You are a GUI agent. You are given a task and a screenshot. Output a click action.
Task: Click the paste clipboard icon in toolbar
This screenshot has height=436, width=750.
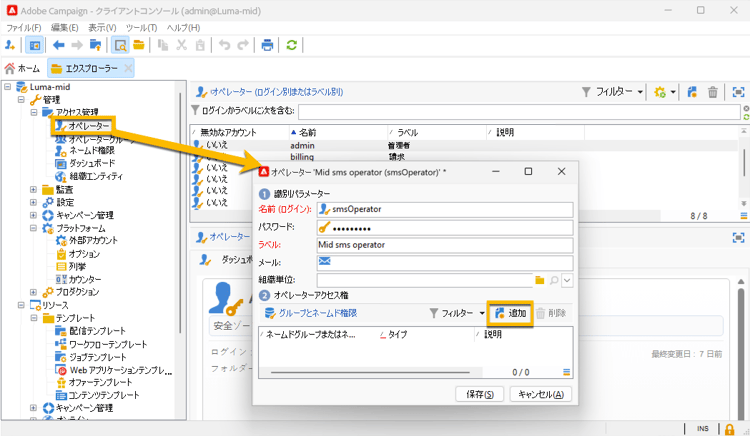tap(200, 45)
